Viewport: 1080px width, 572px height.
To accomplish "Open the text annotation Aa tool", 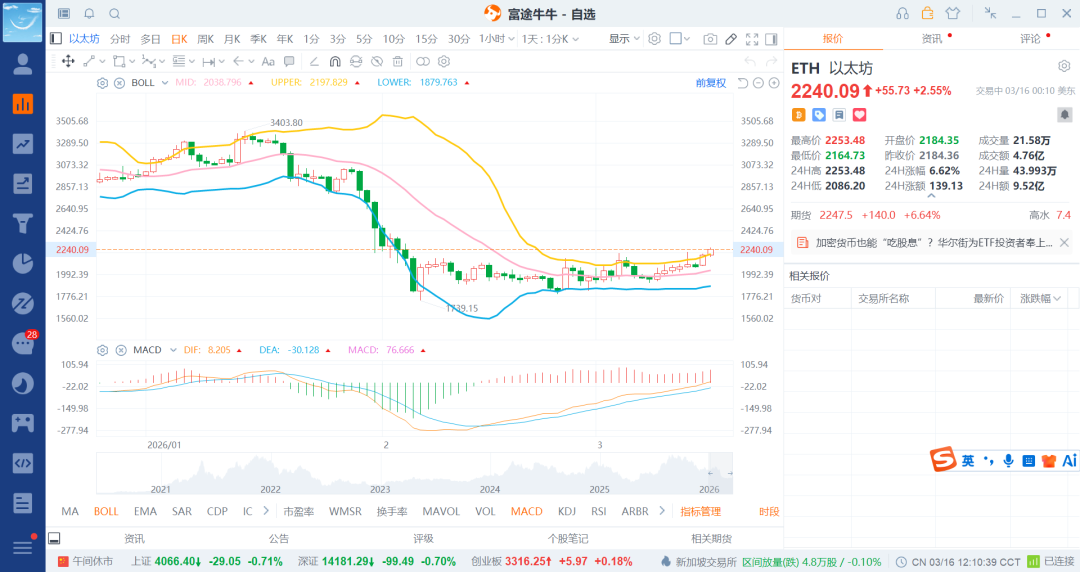I will (x=267, y=61).
